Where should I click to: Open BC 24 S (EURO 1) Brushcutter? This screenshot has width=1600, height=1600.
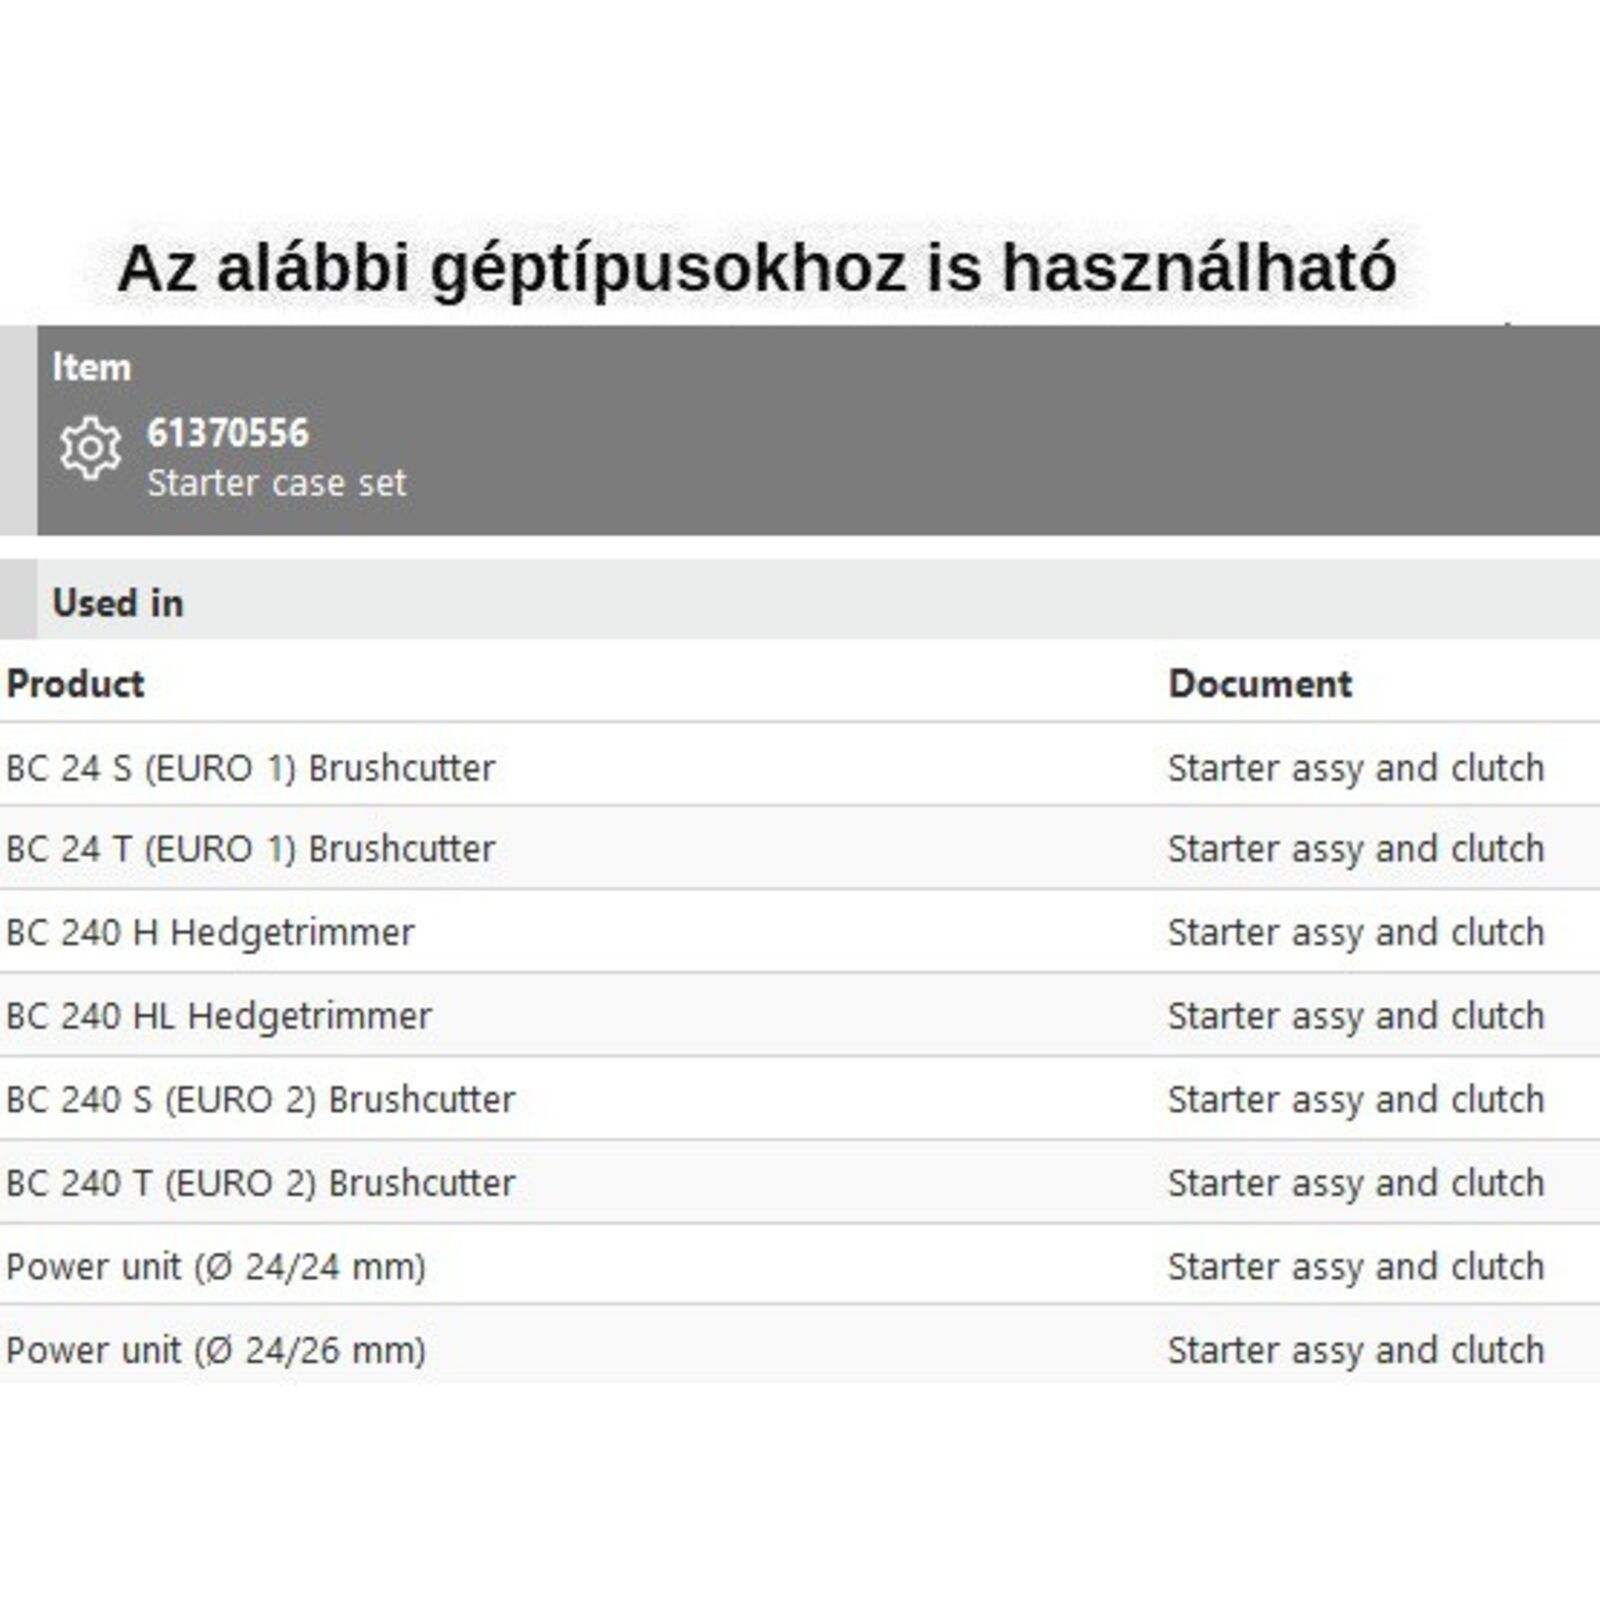tap(251, 768)
